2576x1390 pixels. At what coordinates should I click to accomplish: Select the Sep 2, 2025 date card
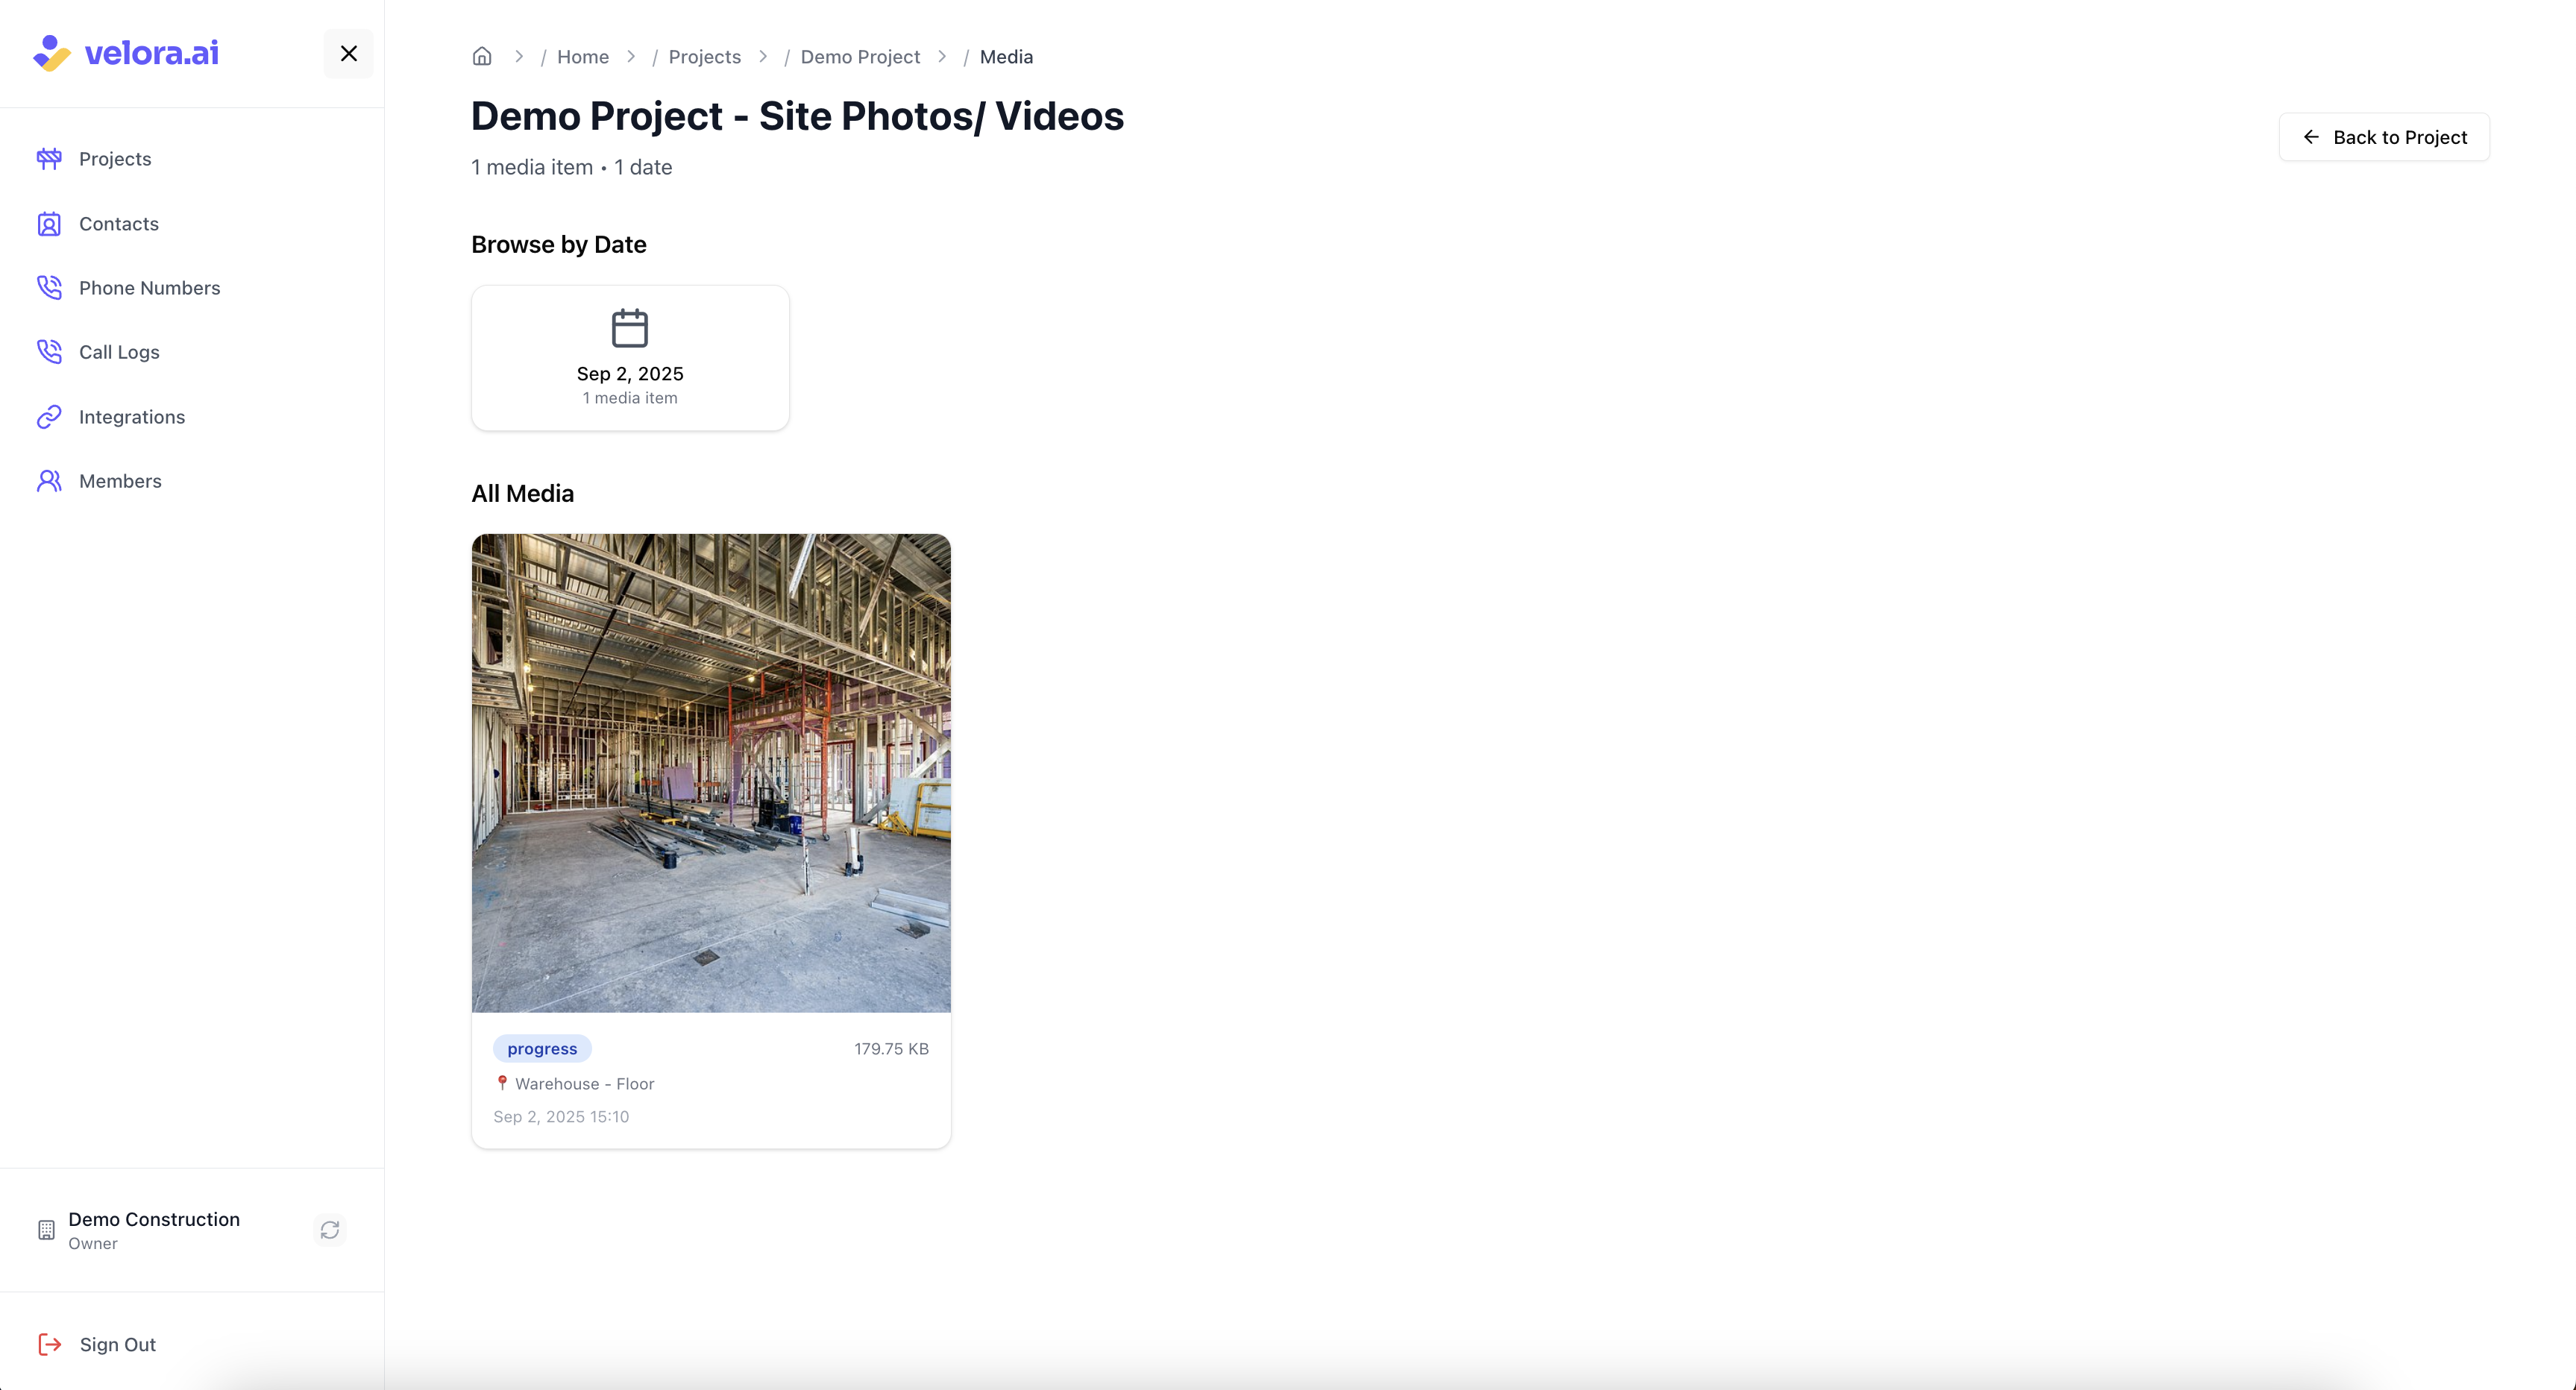pyautogui.click(x=630, y=358)
